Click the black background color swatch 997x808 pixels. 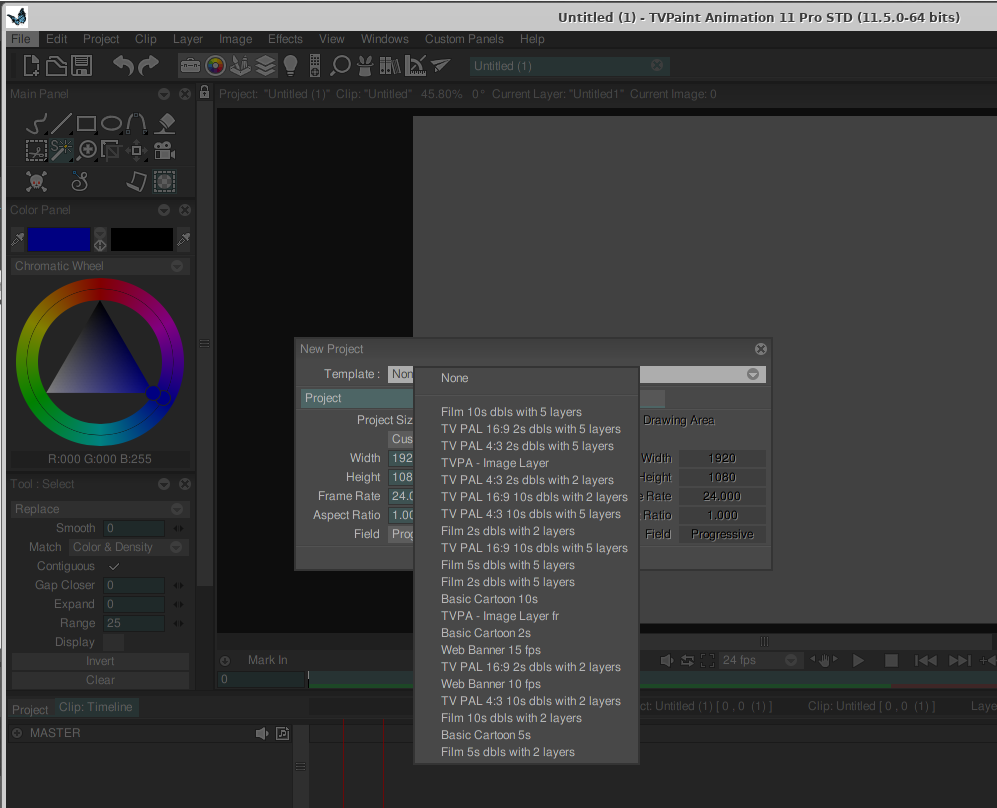click(142, 240)
